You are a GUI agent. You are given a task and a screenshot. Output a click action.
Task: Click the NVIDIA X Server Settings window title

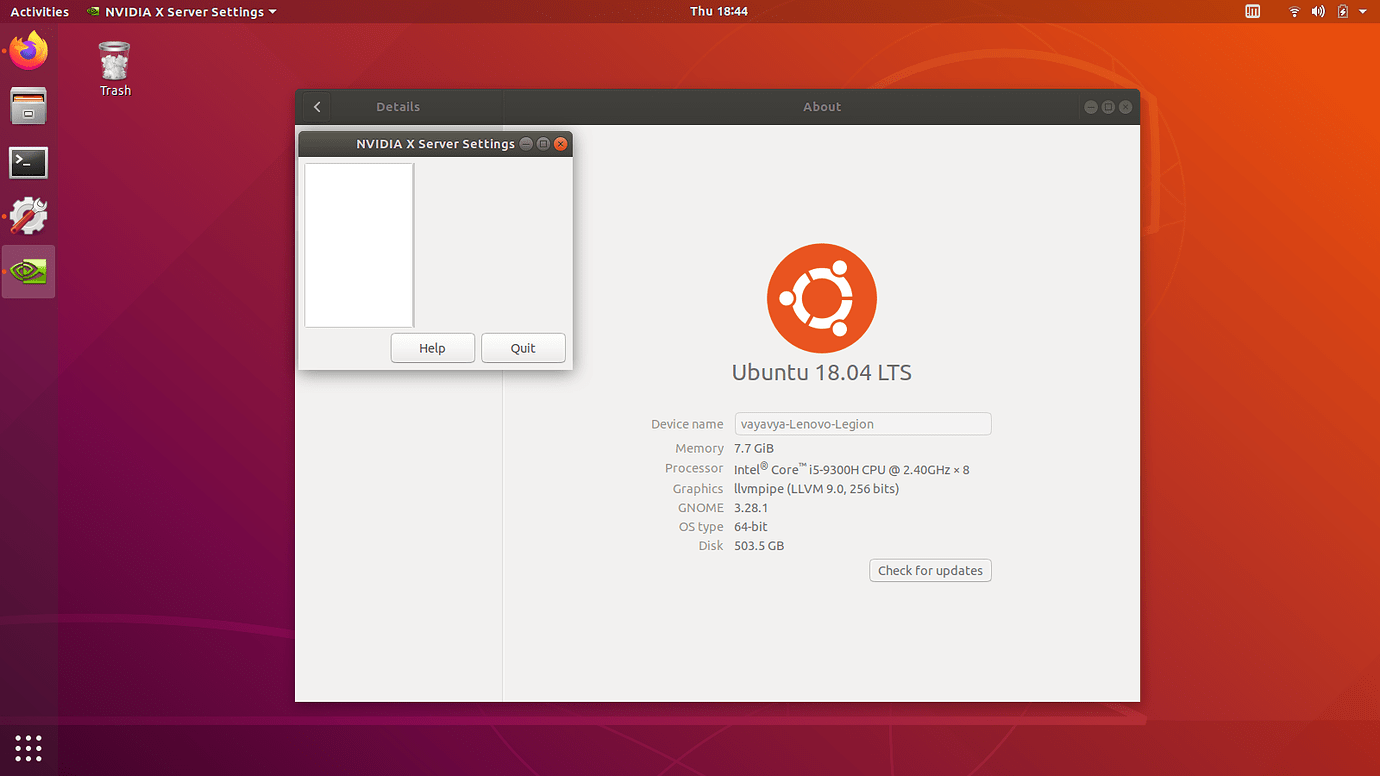click(436, 144)
